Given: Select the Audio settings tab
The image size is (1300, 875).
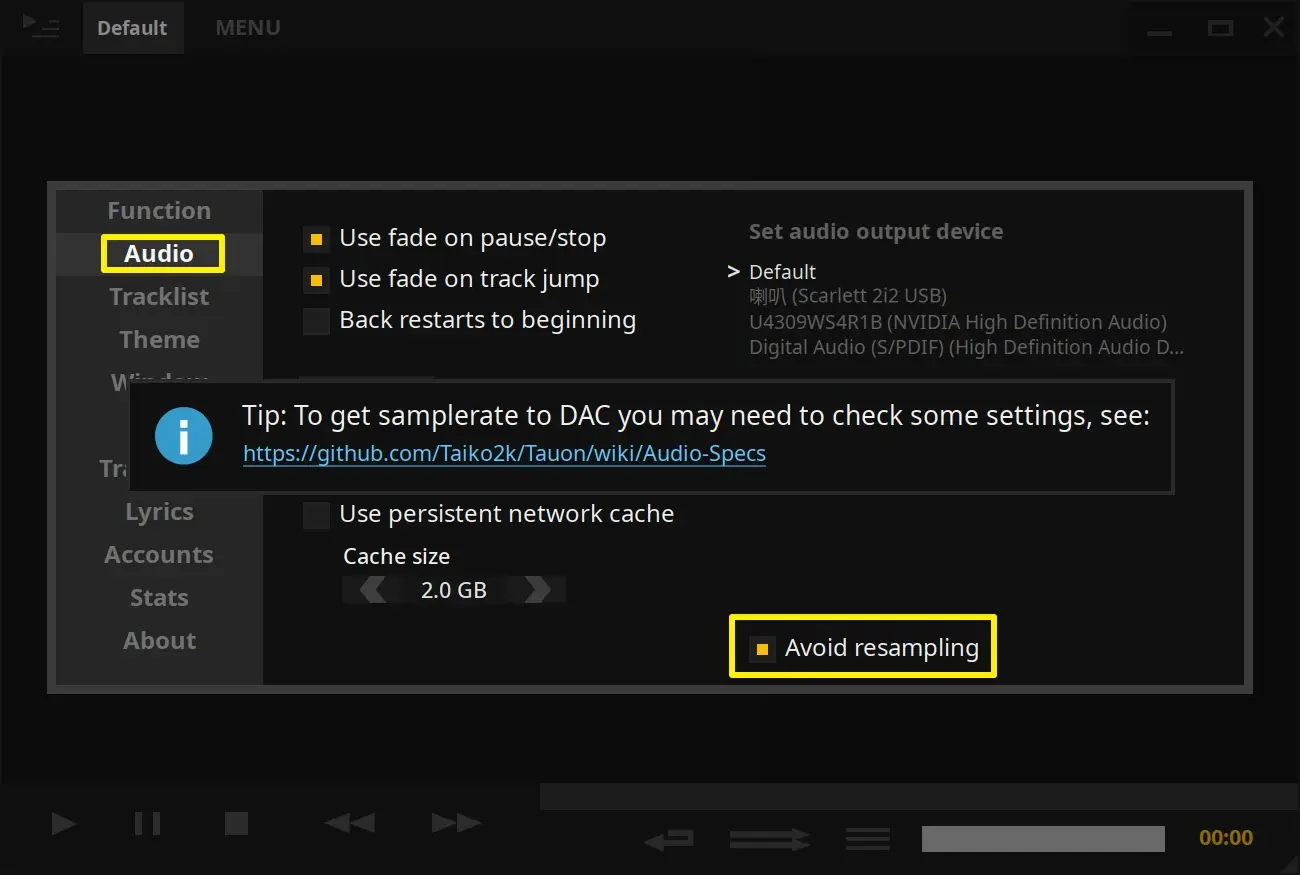Looking at the screenshot, I should click(x=159, y=254).
